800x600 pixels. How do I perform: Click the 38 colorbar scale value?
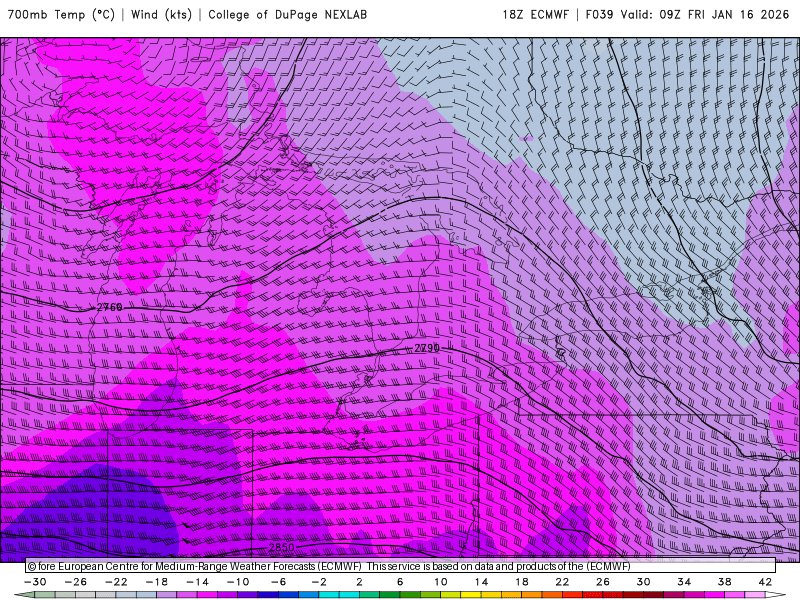click(724, 582)
